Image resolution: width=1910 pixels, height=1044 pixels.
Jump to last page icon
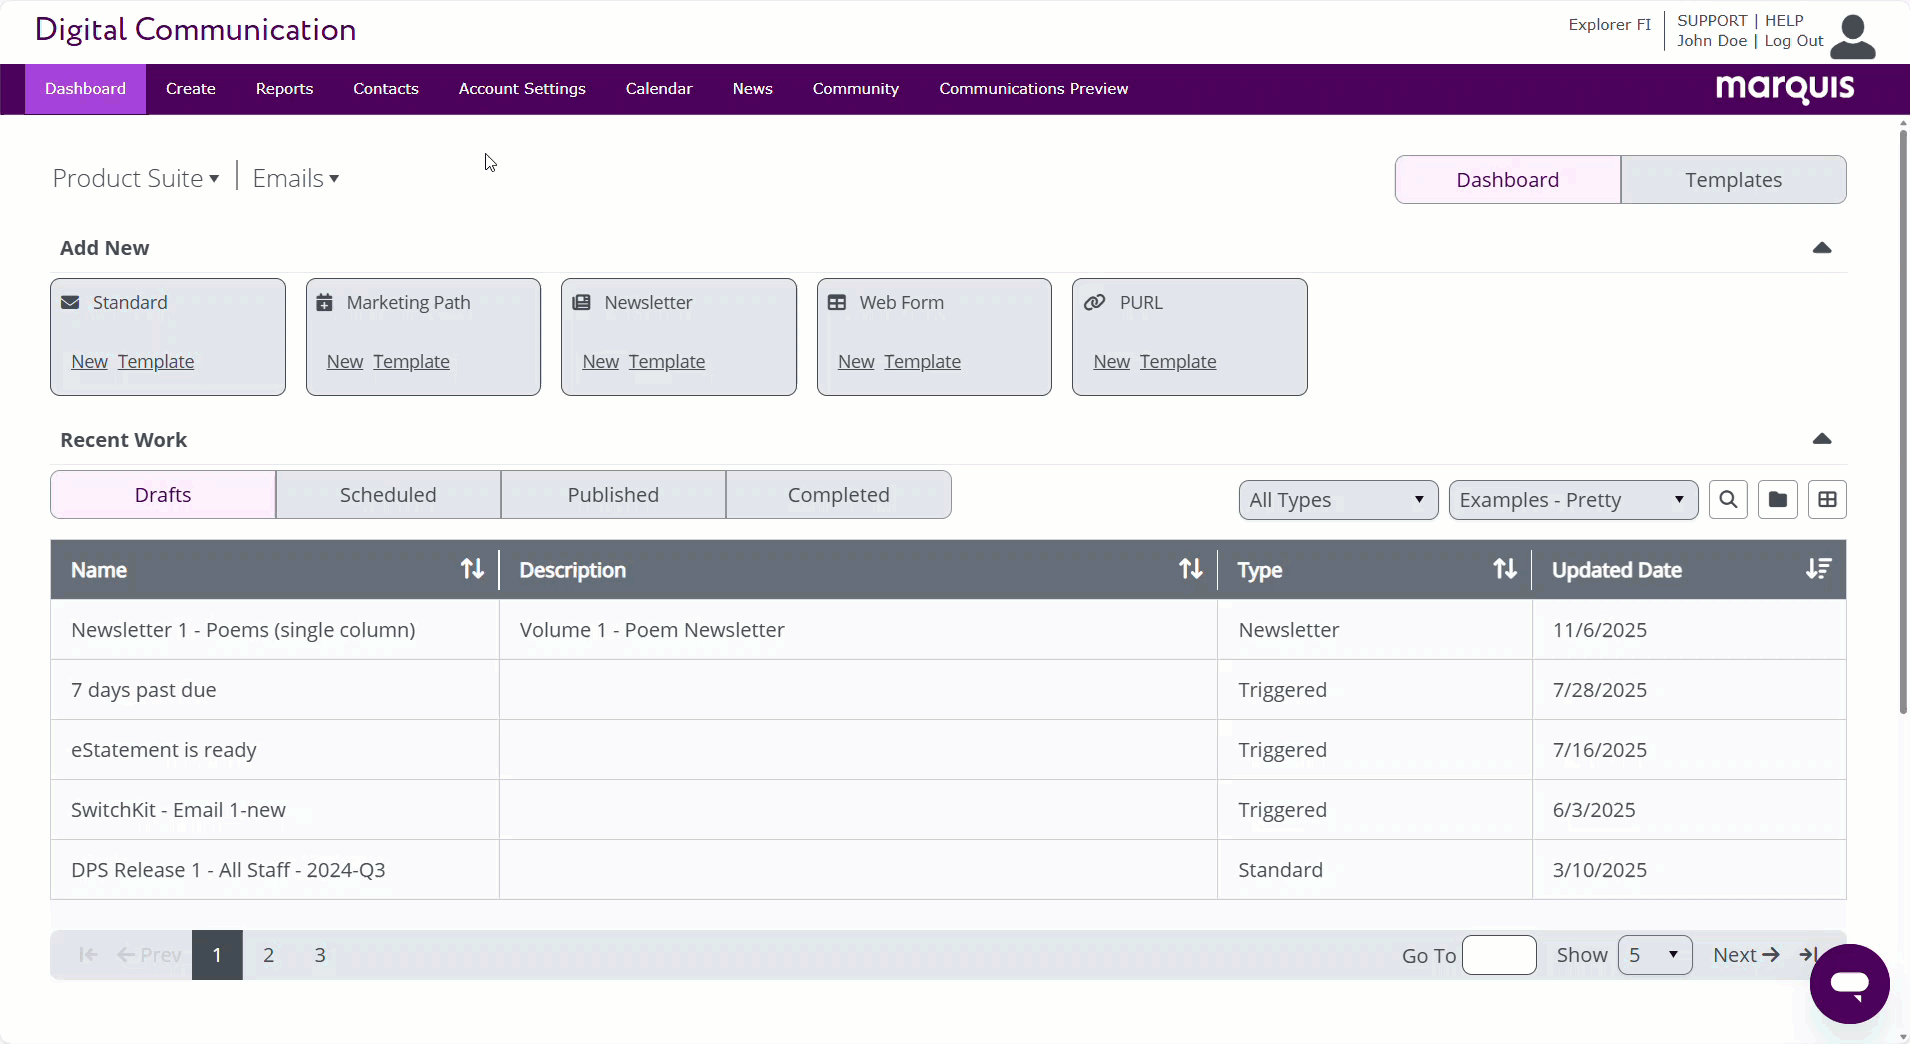[1808, 955]
